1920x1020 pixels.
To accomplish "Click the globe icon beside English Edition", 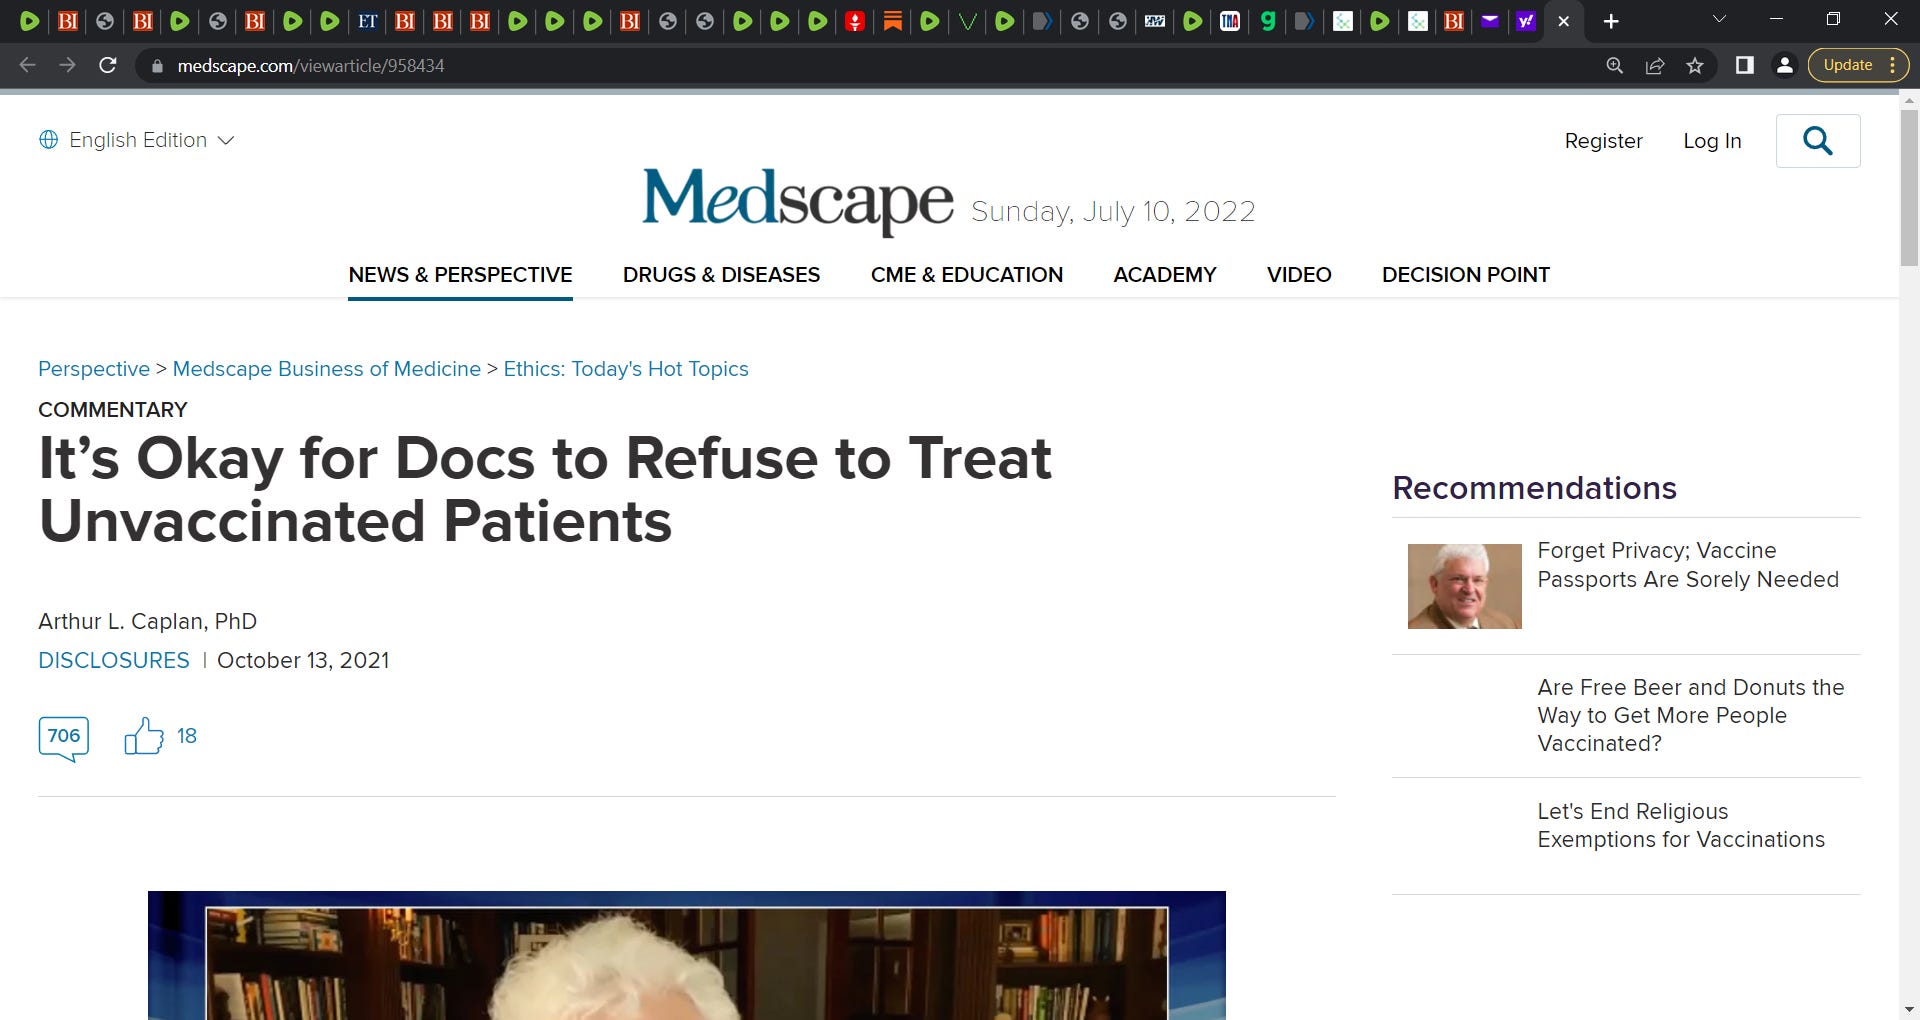I will [x=48, y=140].
